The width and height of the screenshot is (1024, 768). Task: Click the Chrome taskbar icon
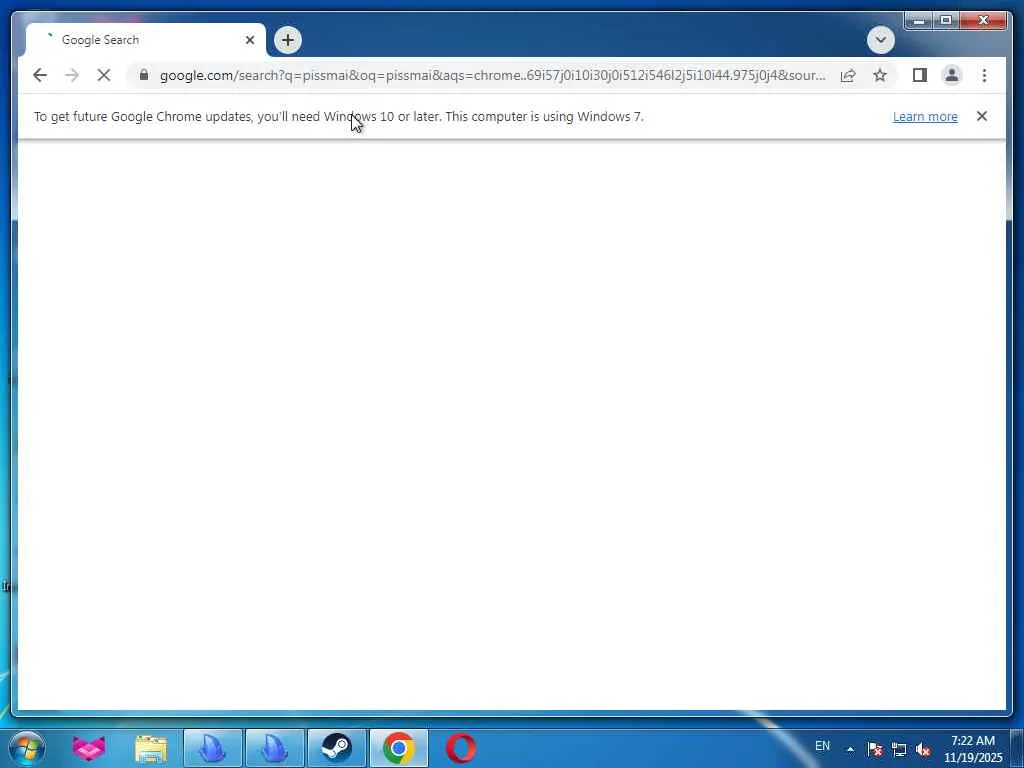pyautogui.click(x=399, y=748)
